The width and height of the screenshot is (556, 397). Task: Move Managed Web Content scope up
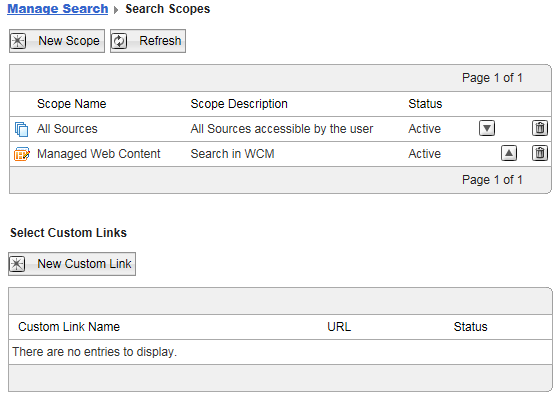point(509,153)
